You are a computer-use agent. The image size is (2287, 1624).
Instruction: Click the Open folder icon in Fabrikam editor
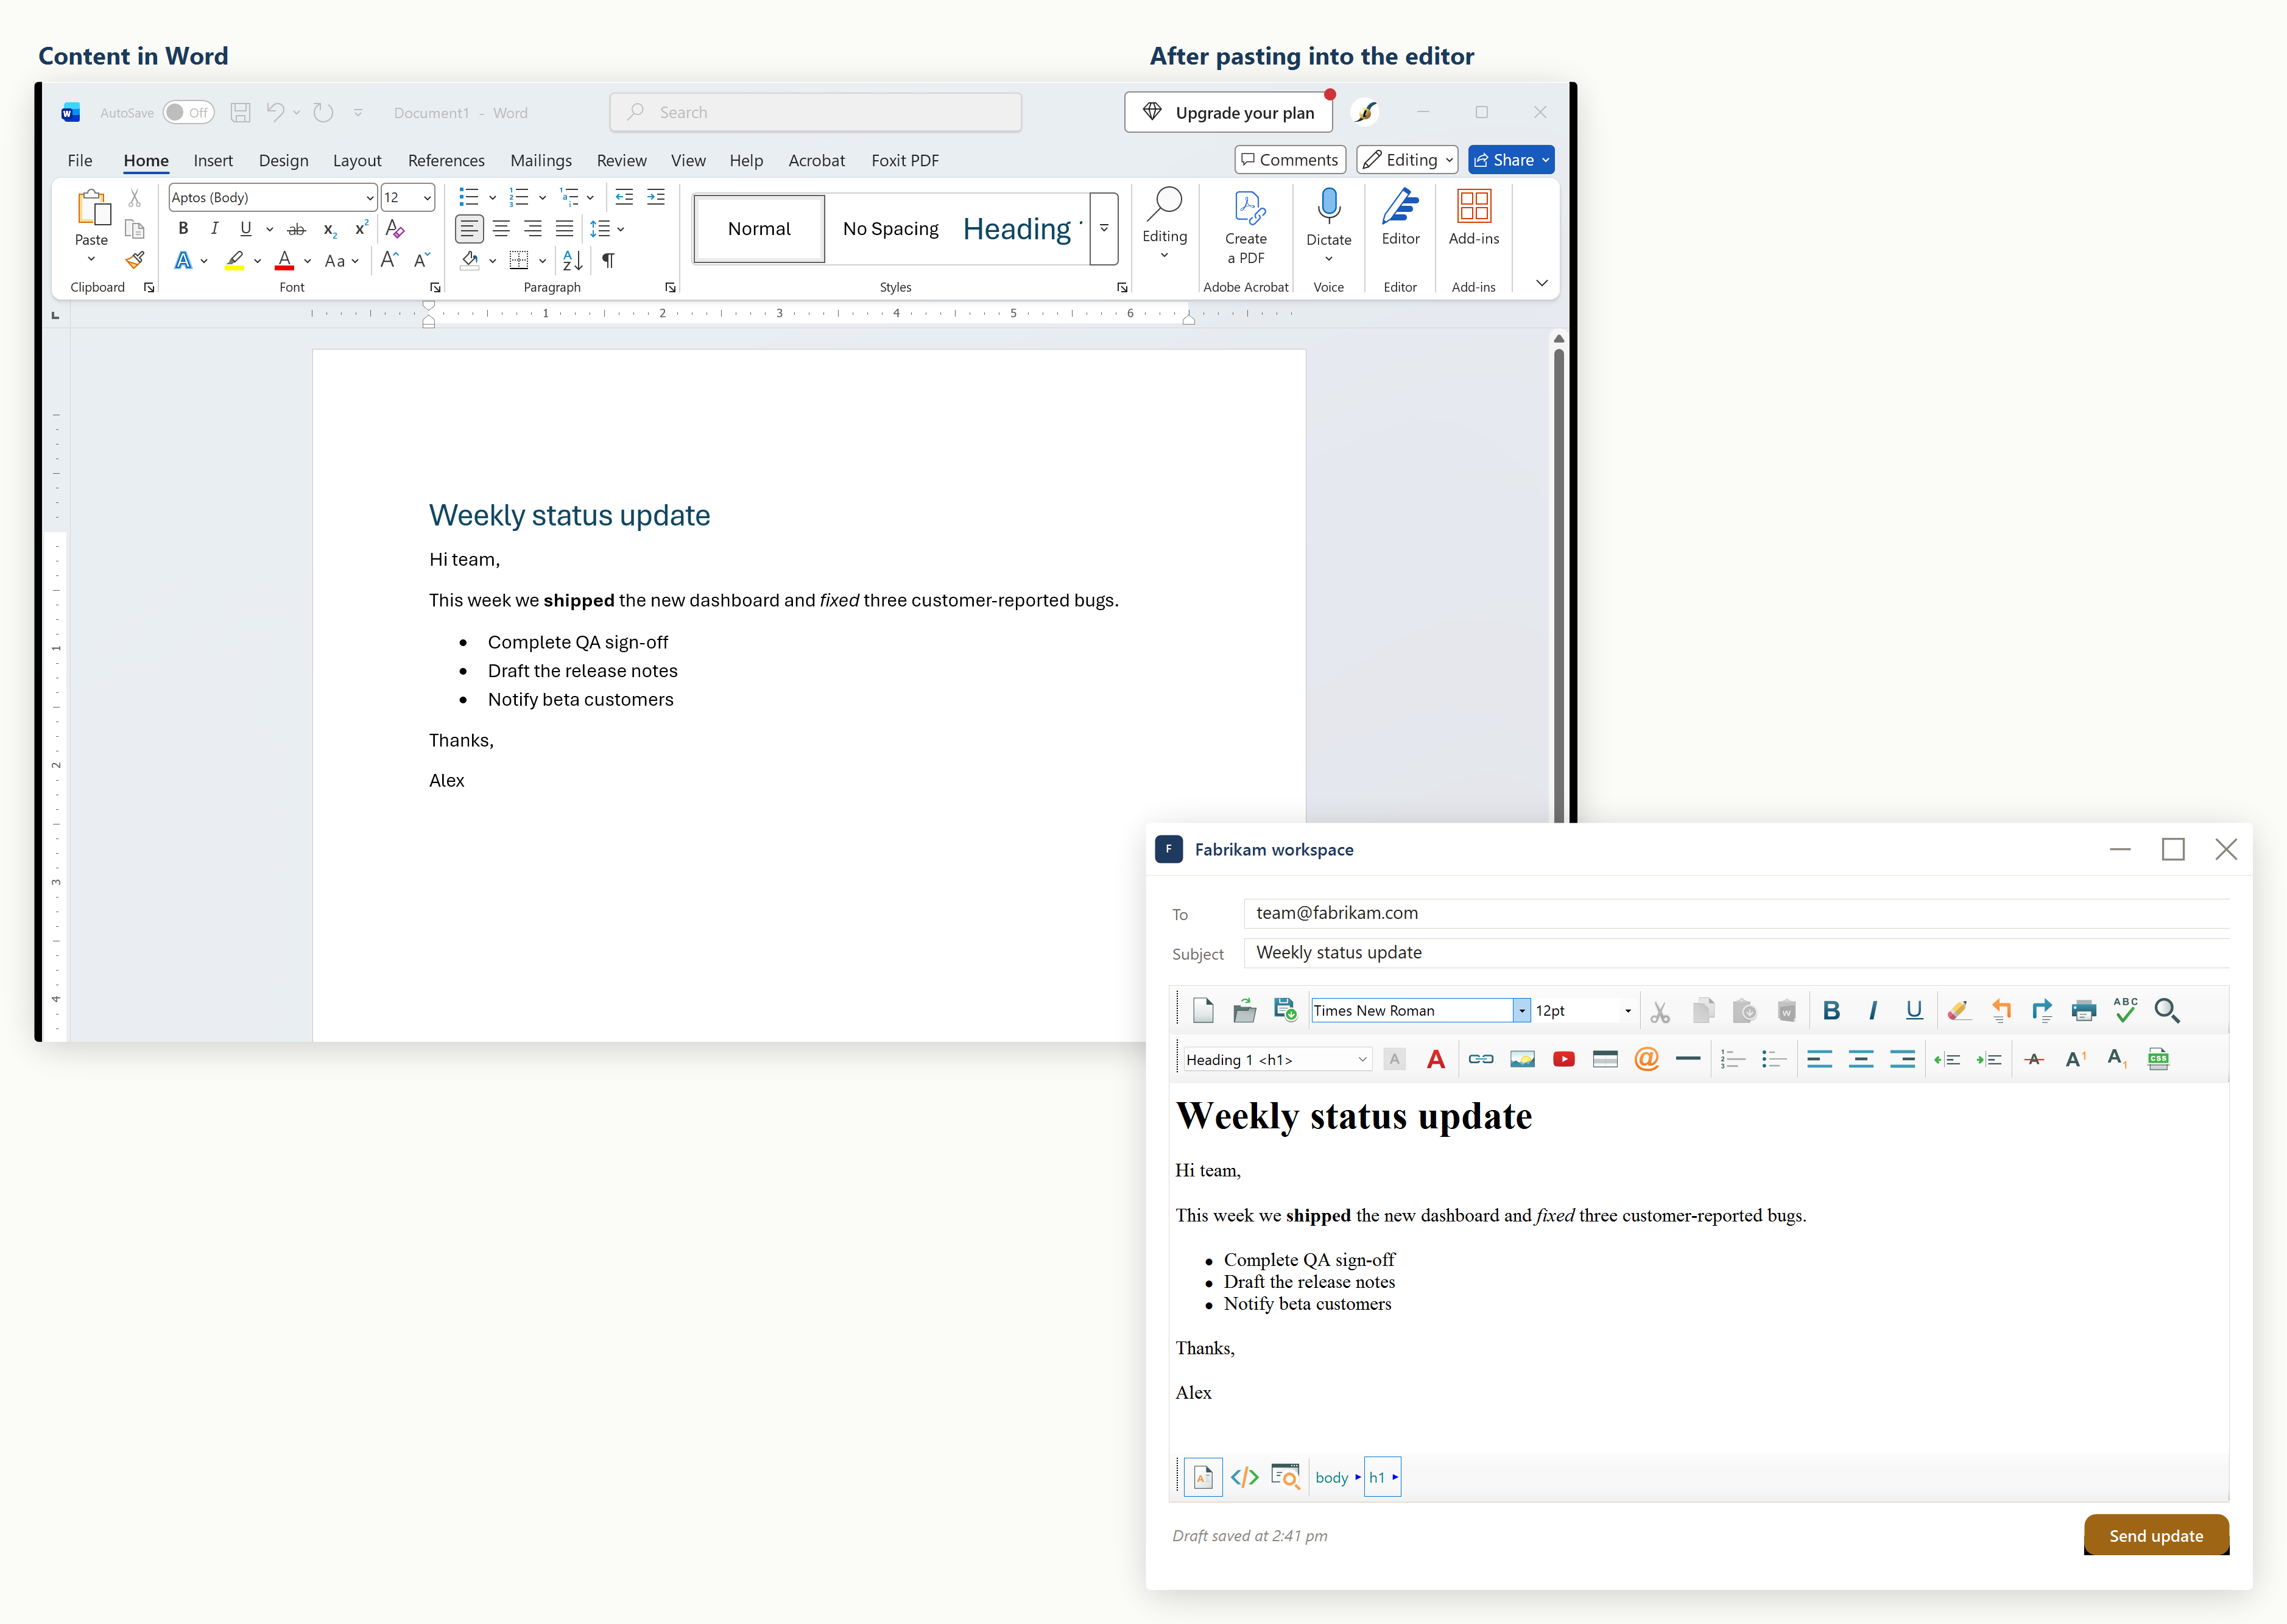[1244, 1010]
